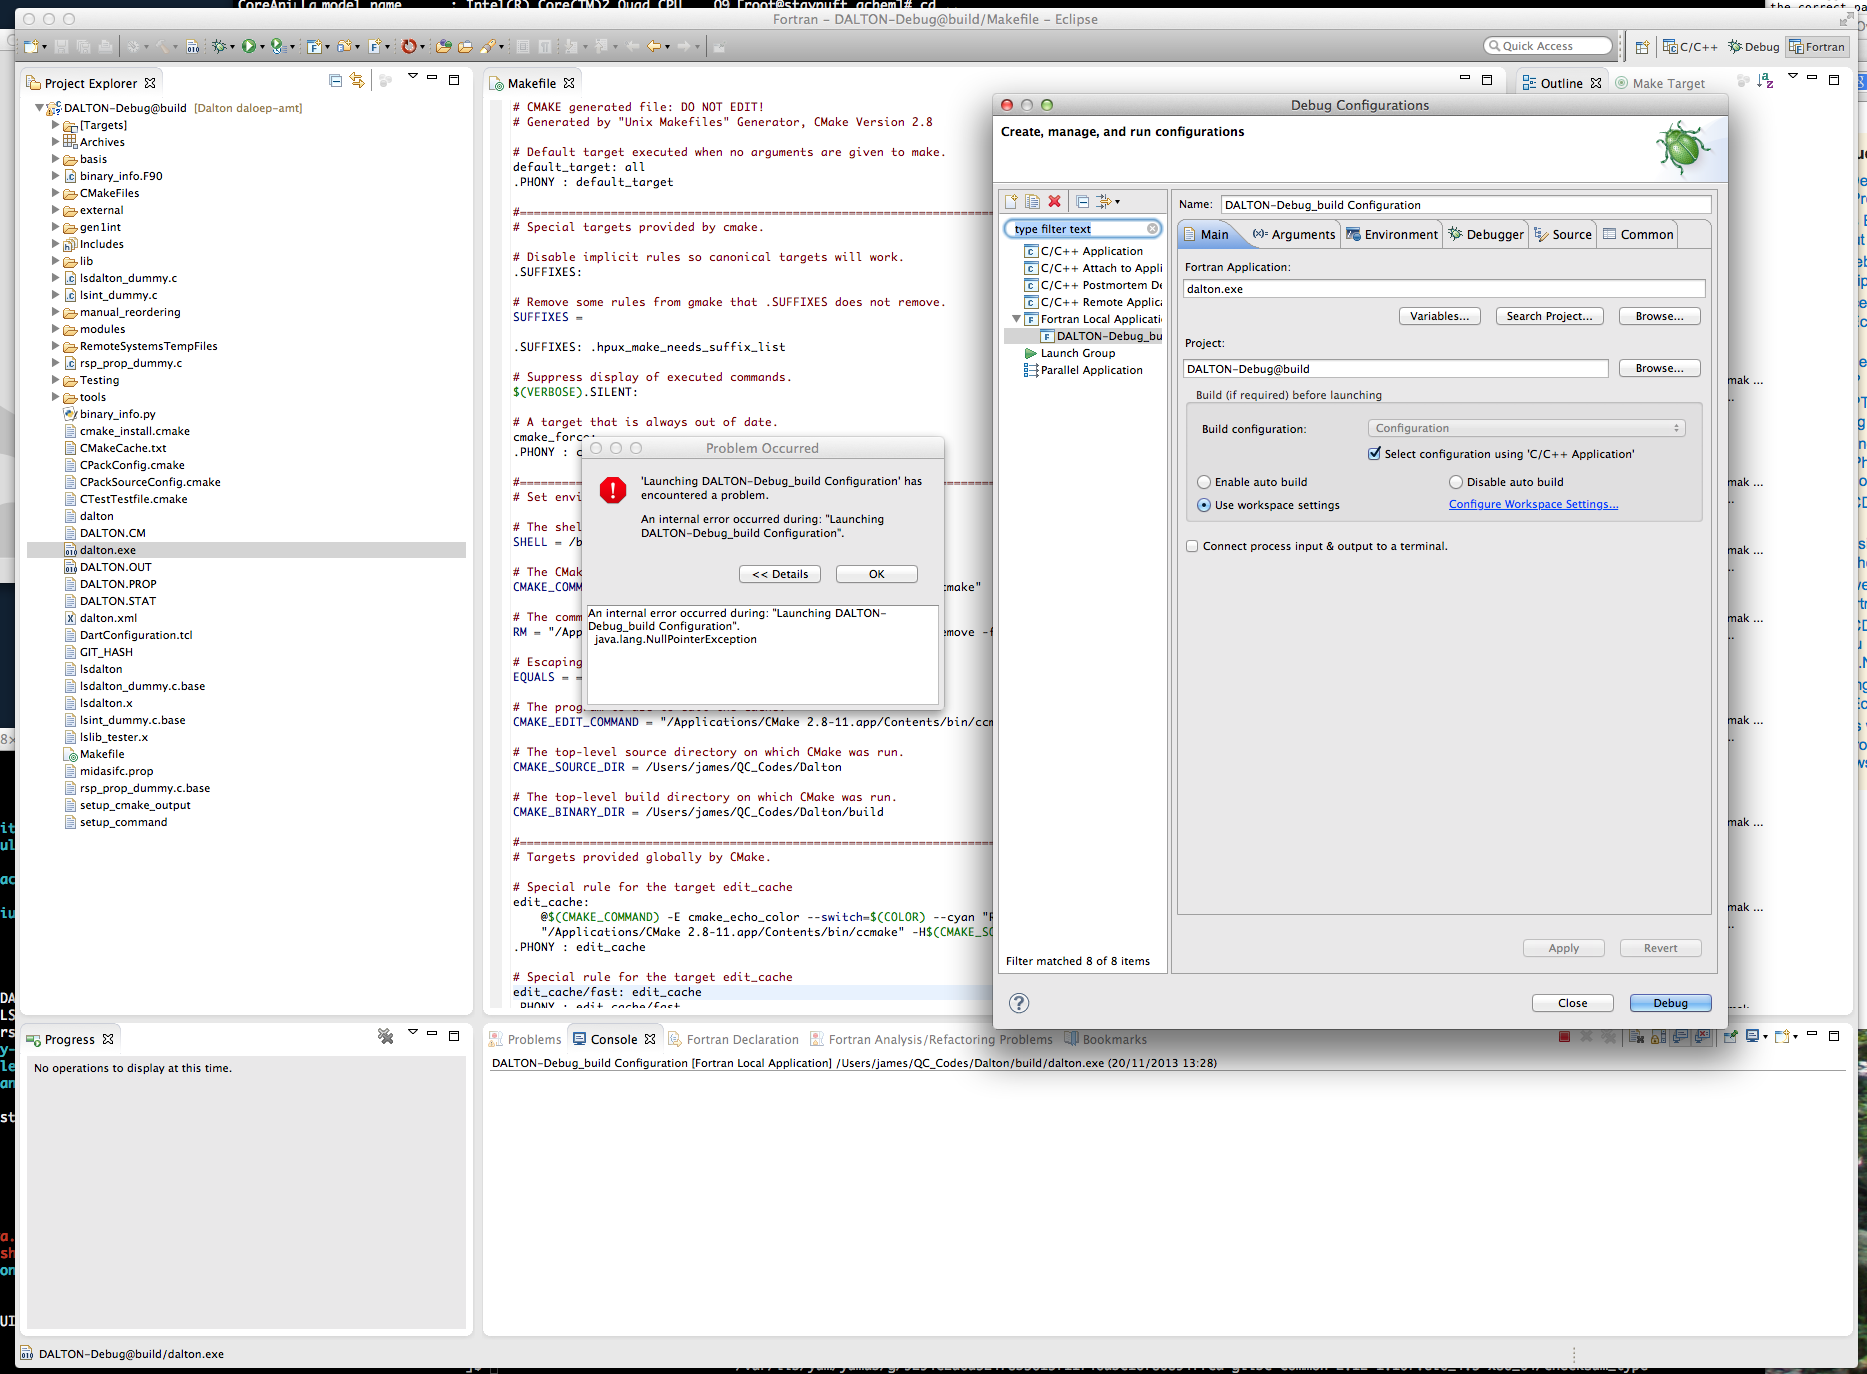The width and height of the screenshot is (1867, 1374).
Task: Click 'Search Project...' button
Action: pyautogui.click(x=1550, y=316)
